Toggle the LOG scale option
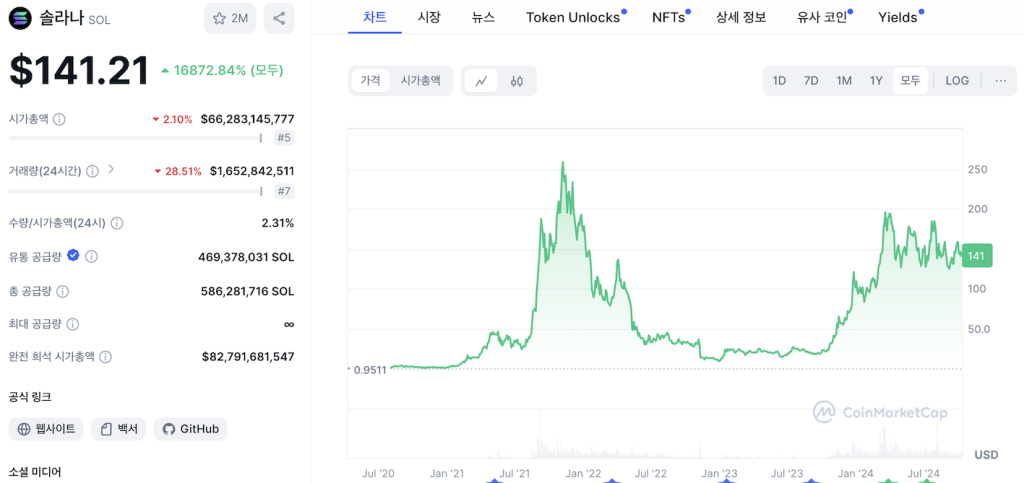The width and height of the screenshot is (1024, 483). click(957, 81)
